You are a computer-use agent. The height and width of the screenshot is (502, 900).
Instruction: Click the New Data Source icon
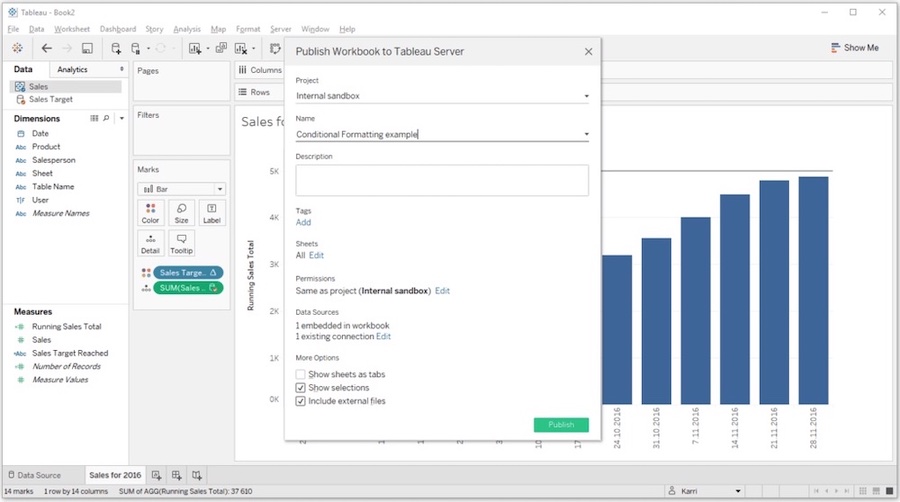click(x=116, y=48)
